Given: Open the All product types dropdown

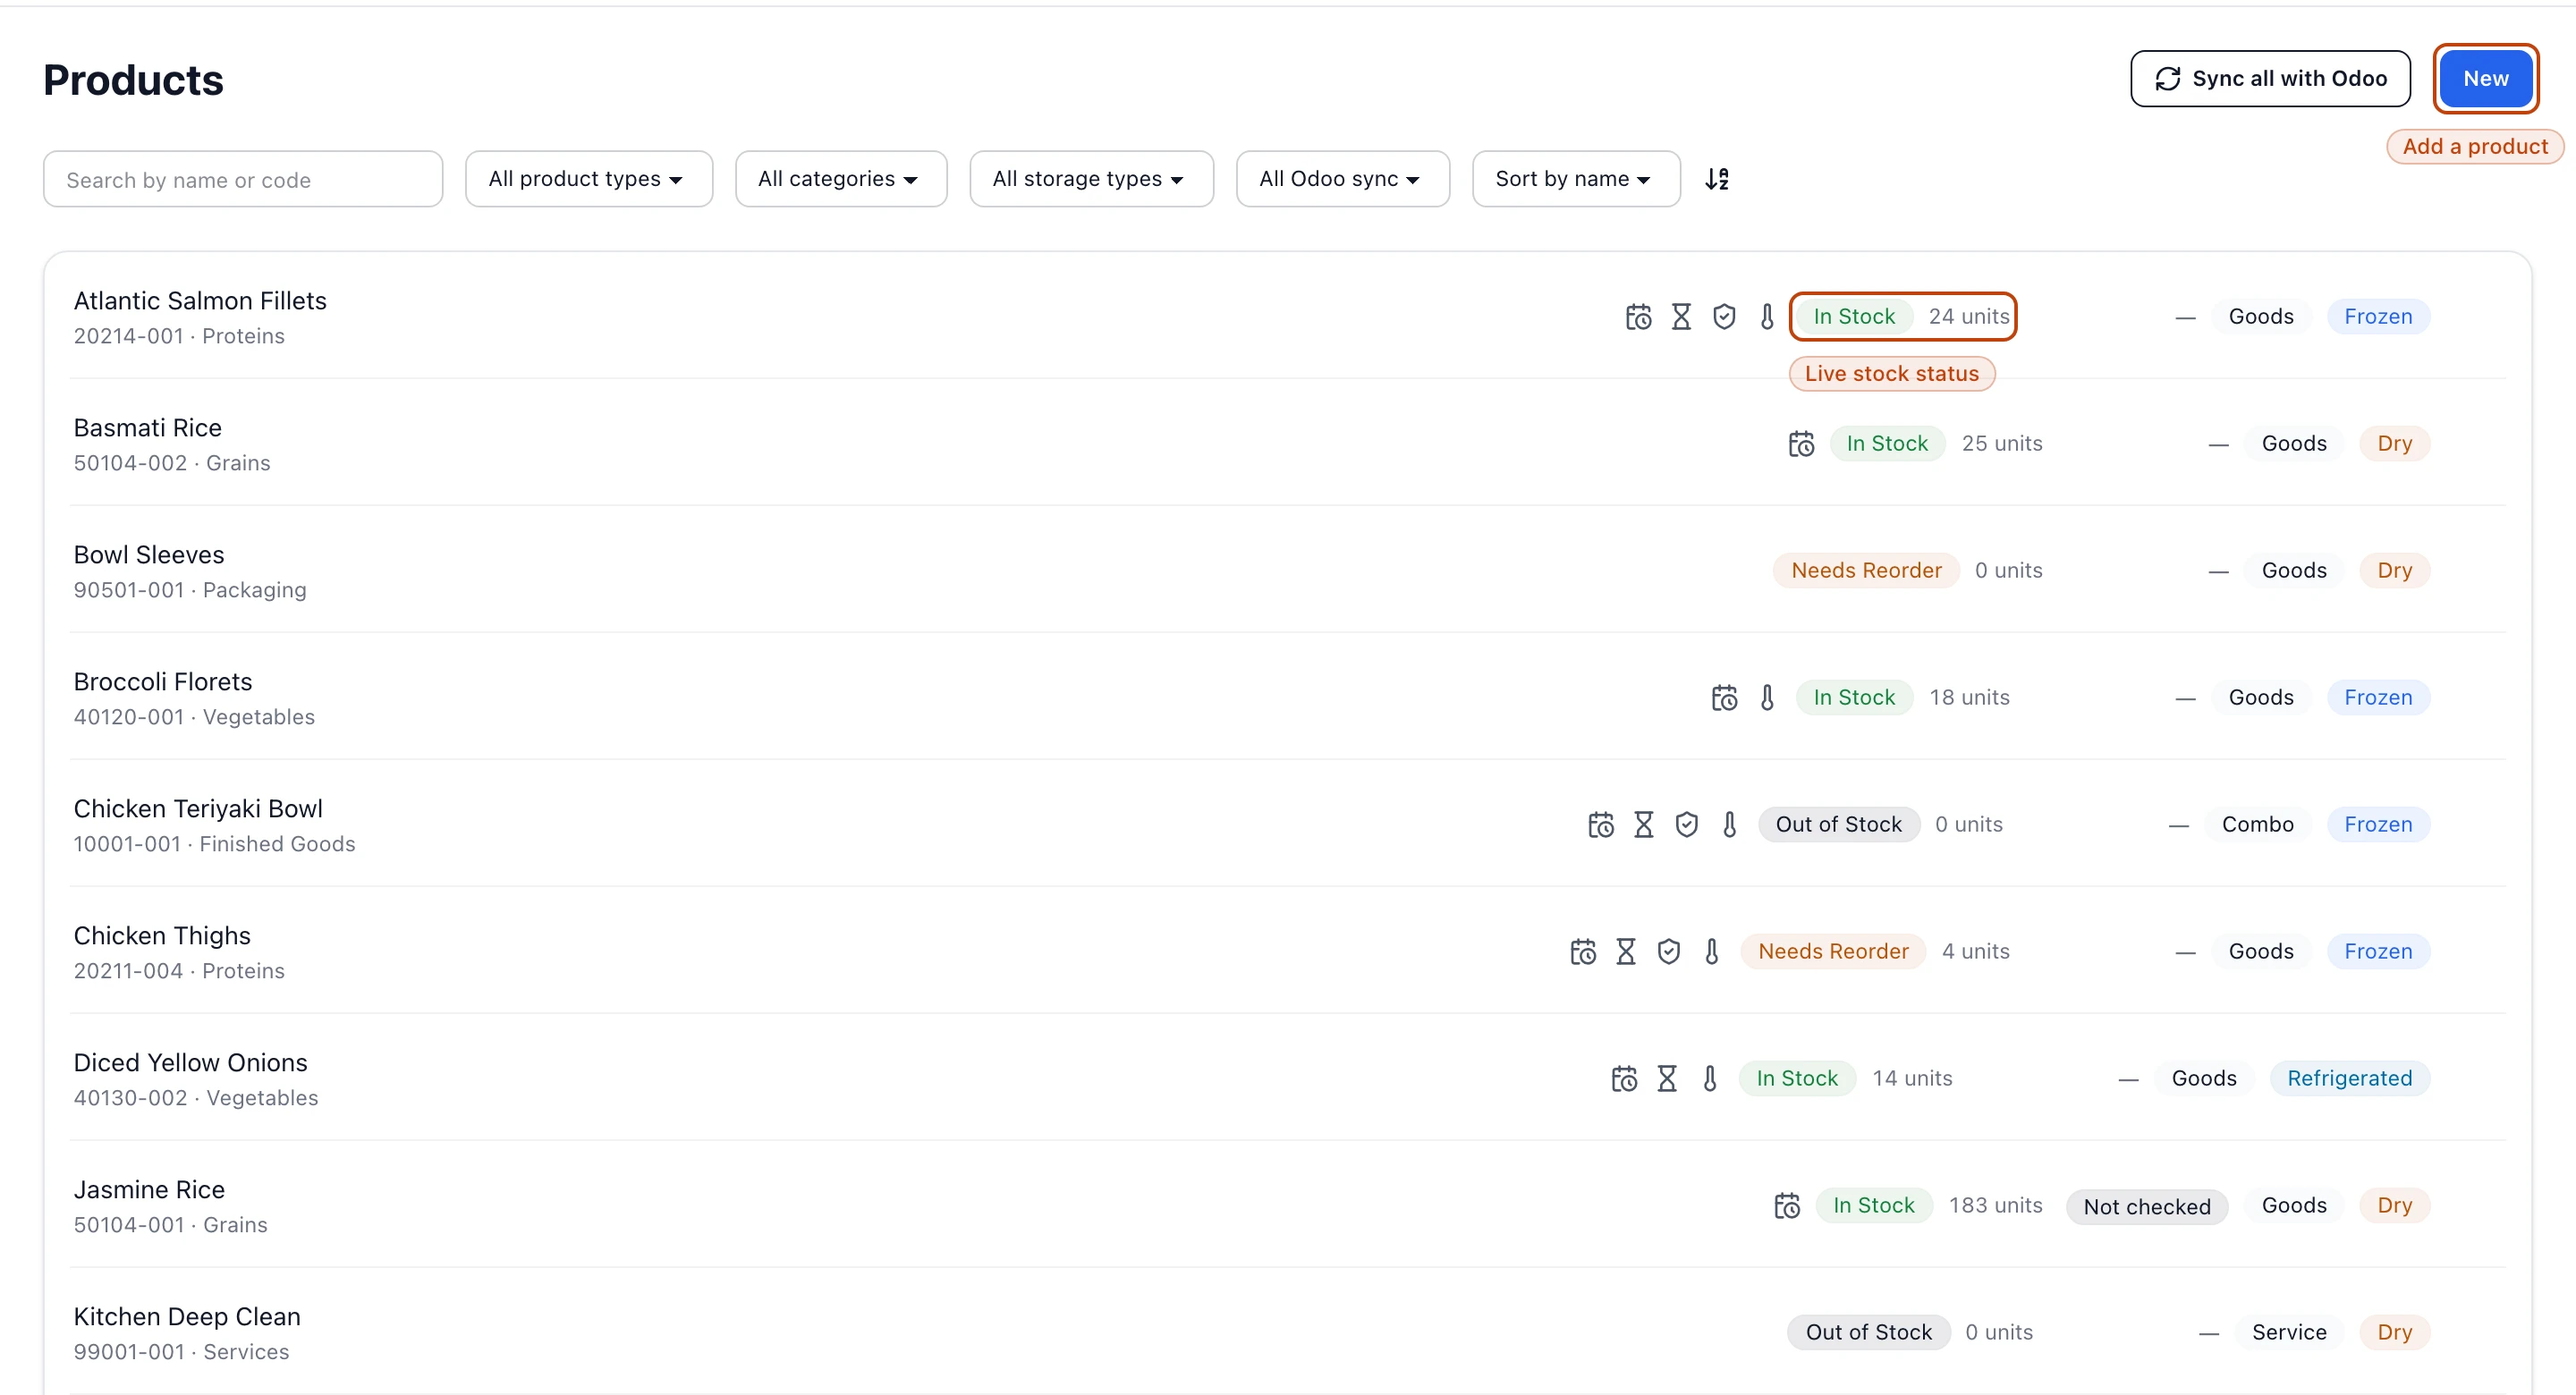Looking at the screenshot, I should (588, 179).
